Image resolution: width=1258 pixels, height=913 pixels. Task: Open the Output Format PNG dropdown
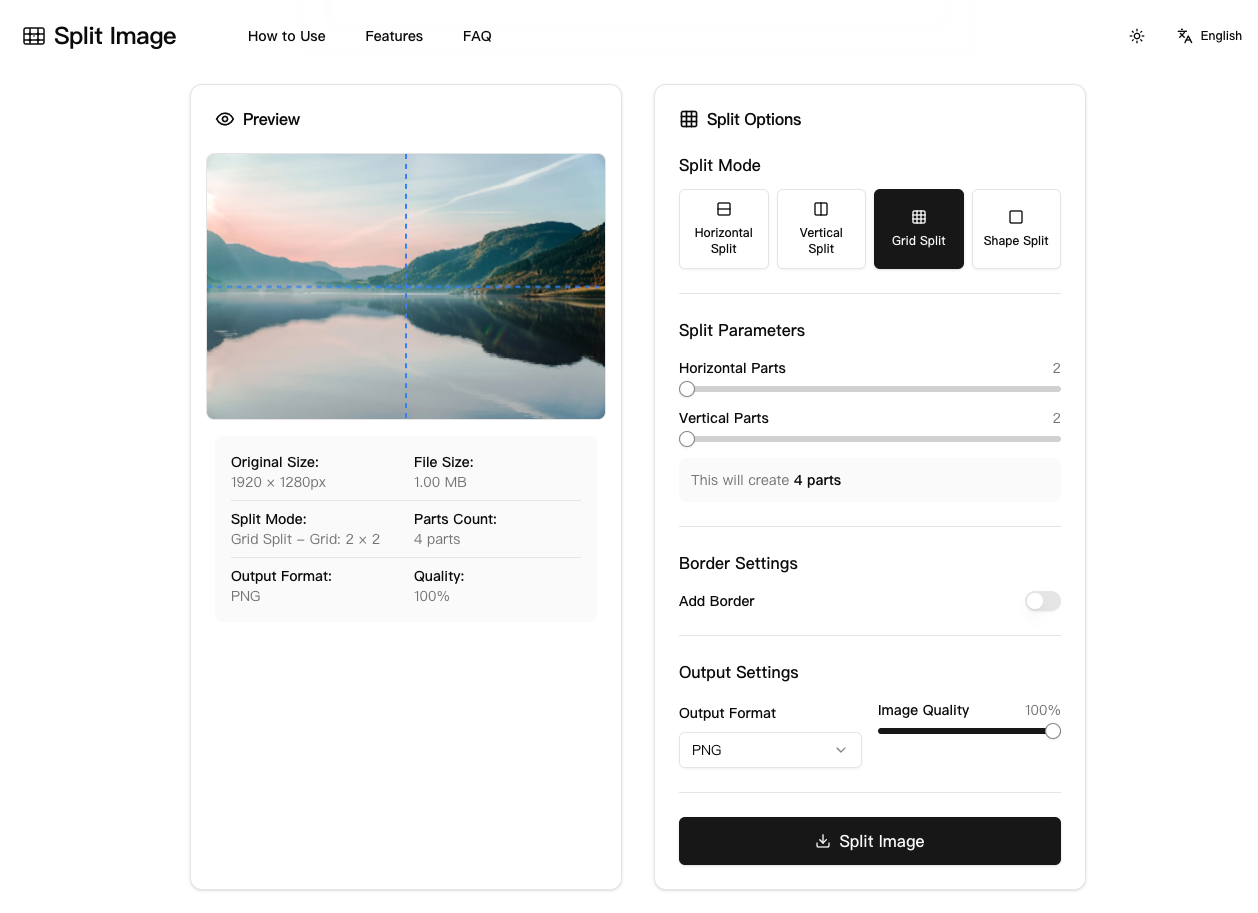(770, 750)
